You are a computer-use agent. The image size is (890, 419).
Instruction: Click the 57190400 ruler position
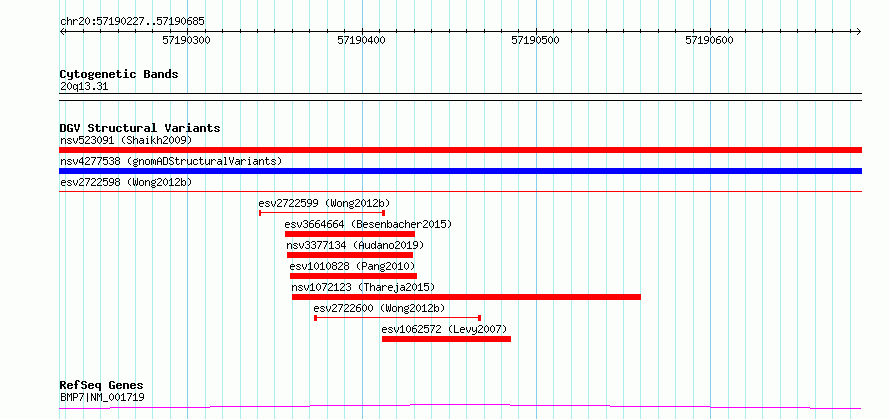[362, 40]
